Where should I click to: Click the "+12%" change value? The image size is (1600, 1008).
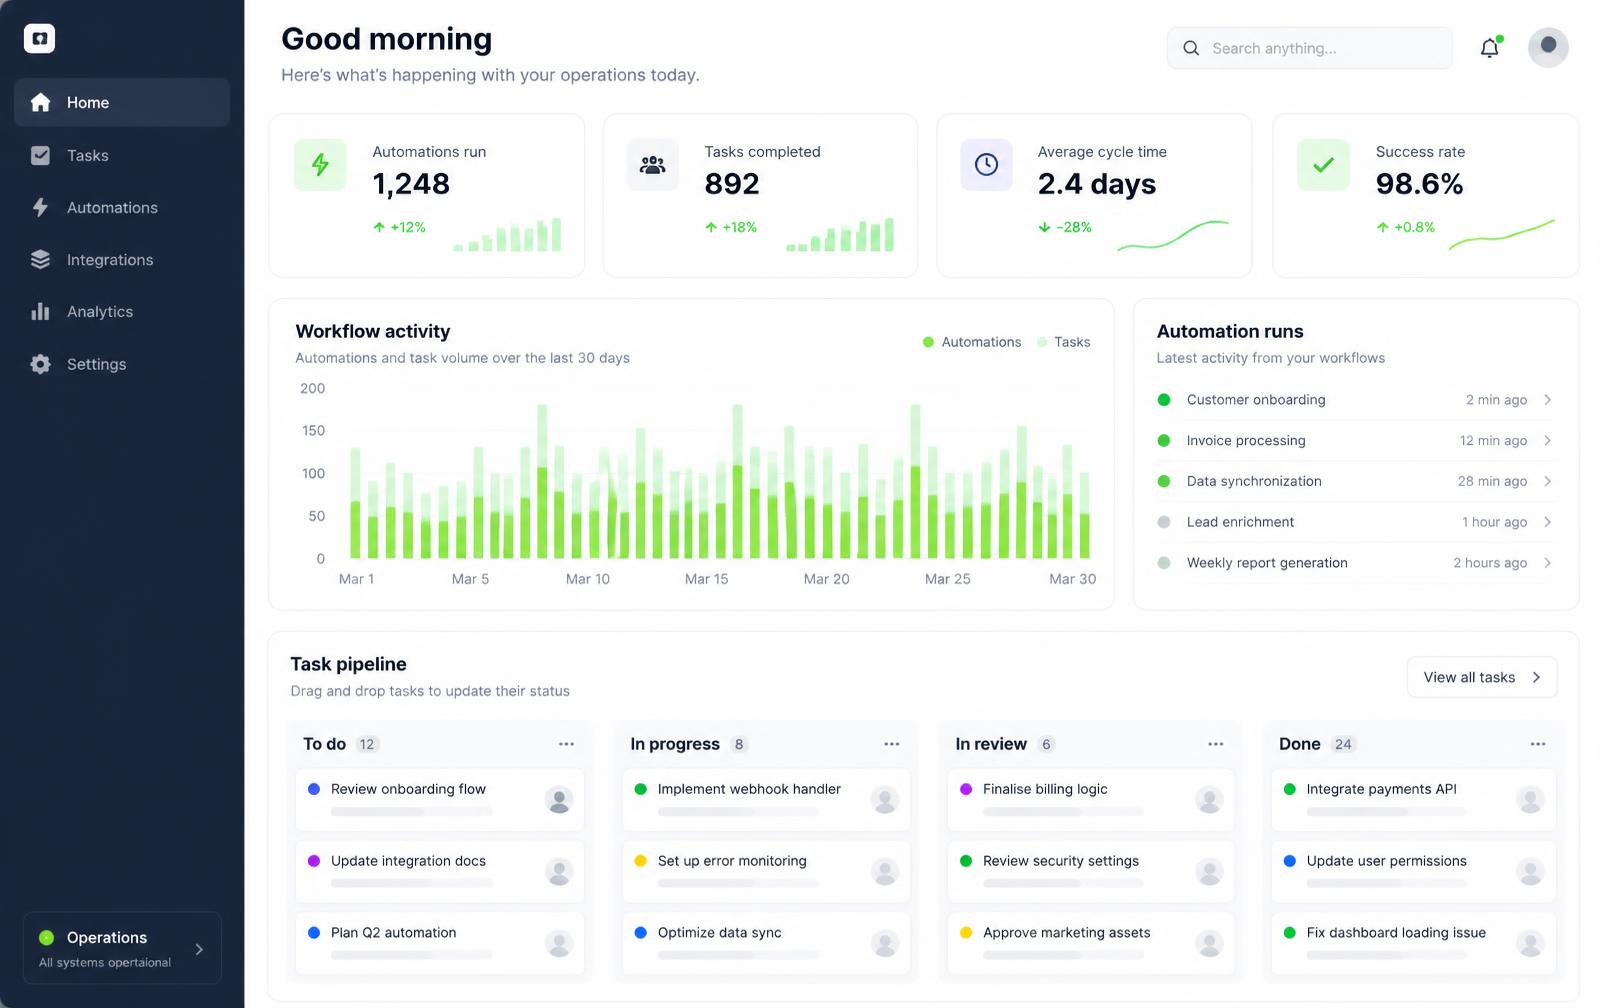point(408,227)
